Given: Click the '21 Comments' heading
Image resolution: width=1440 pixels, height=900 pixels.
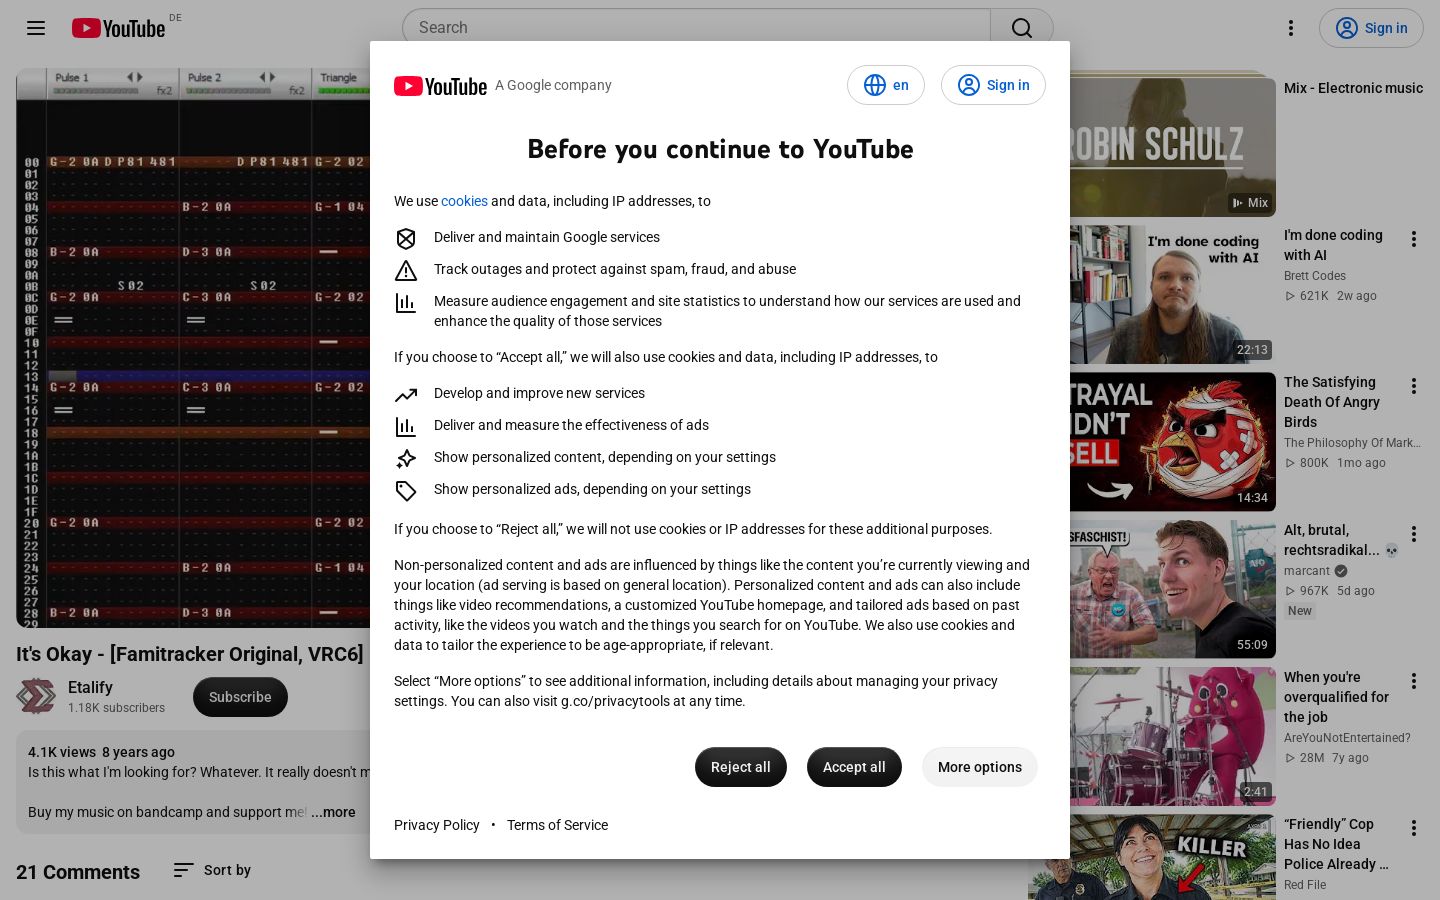Looking at the screenshot, I should click(78, 872).
